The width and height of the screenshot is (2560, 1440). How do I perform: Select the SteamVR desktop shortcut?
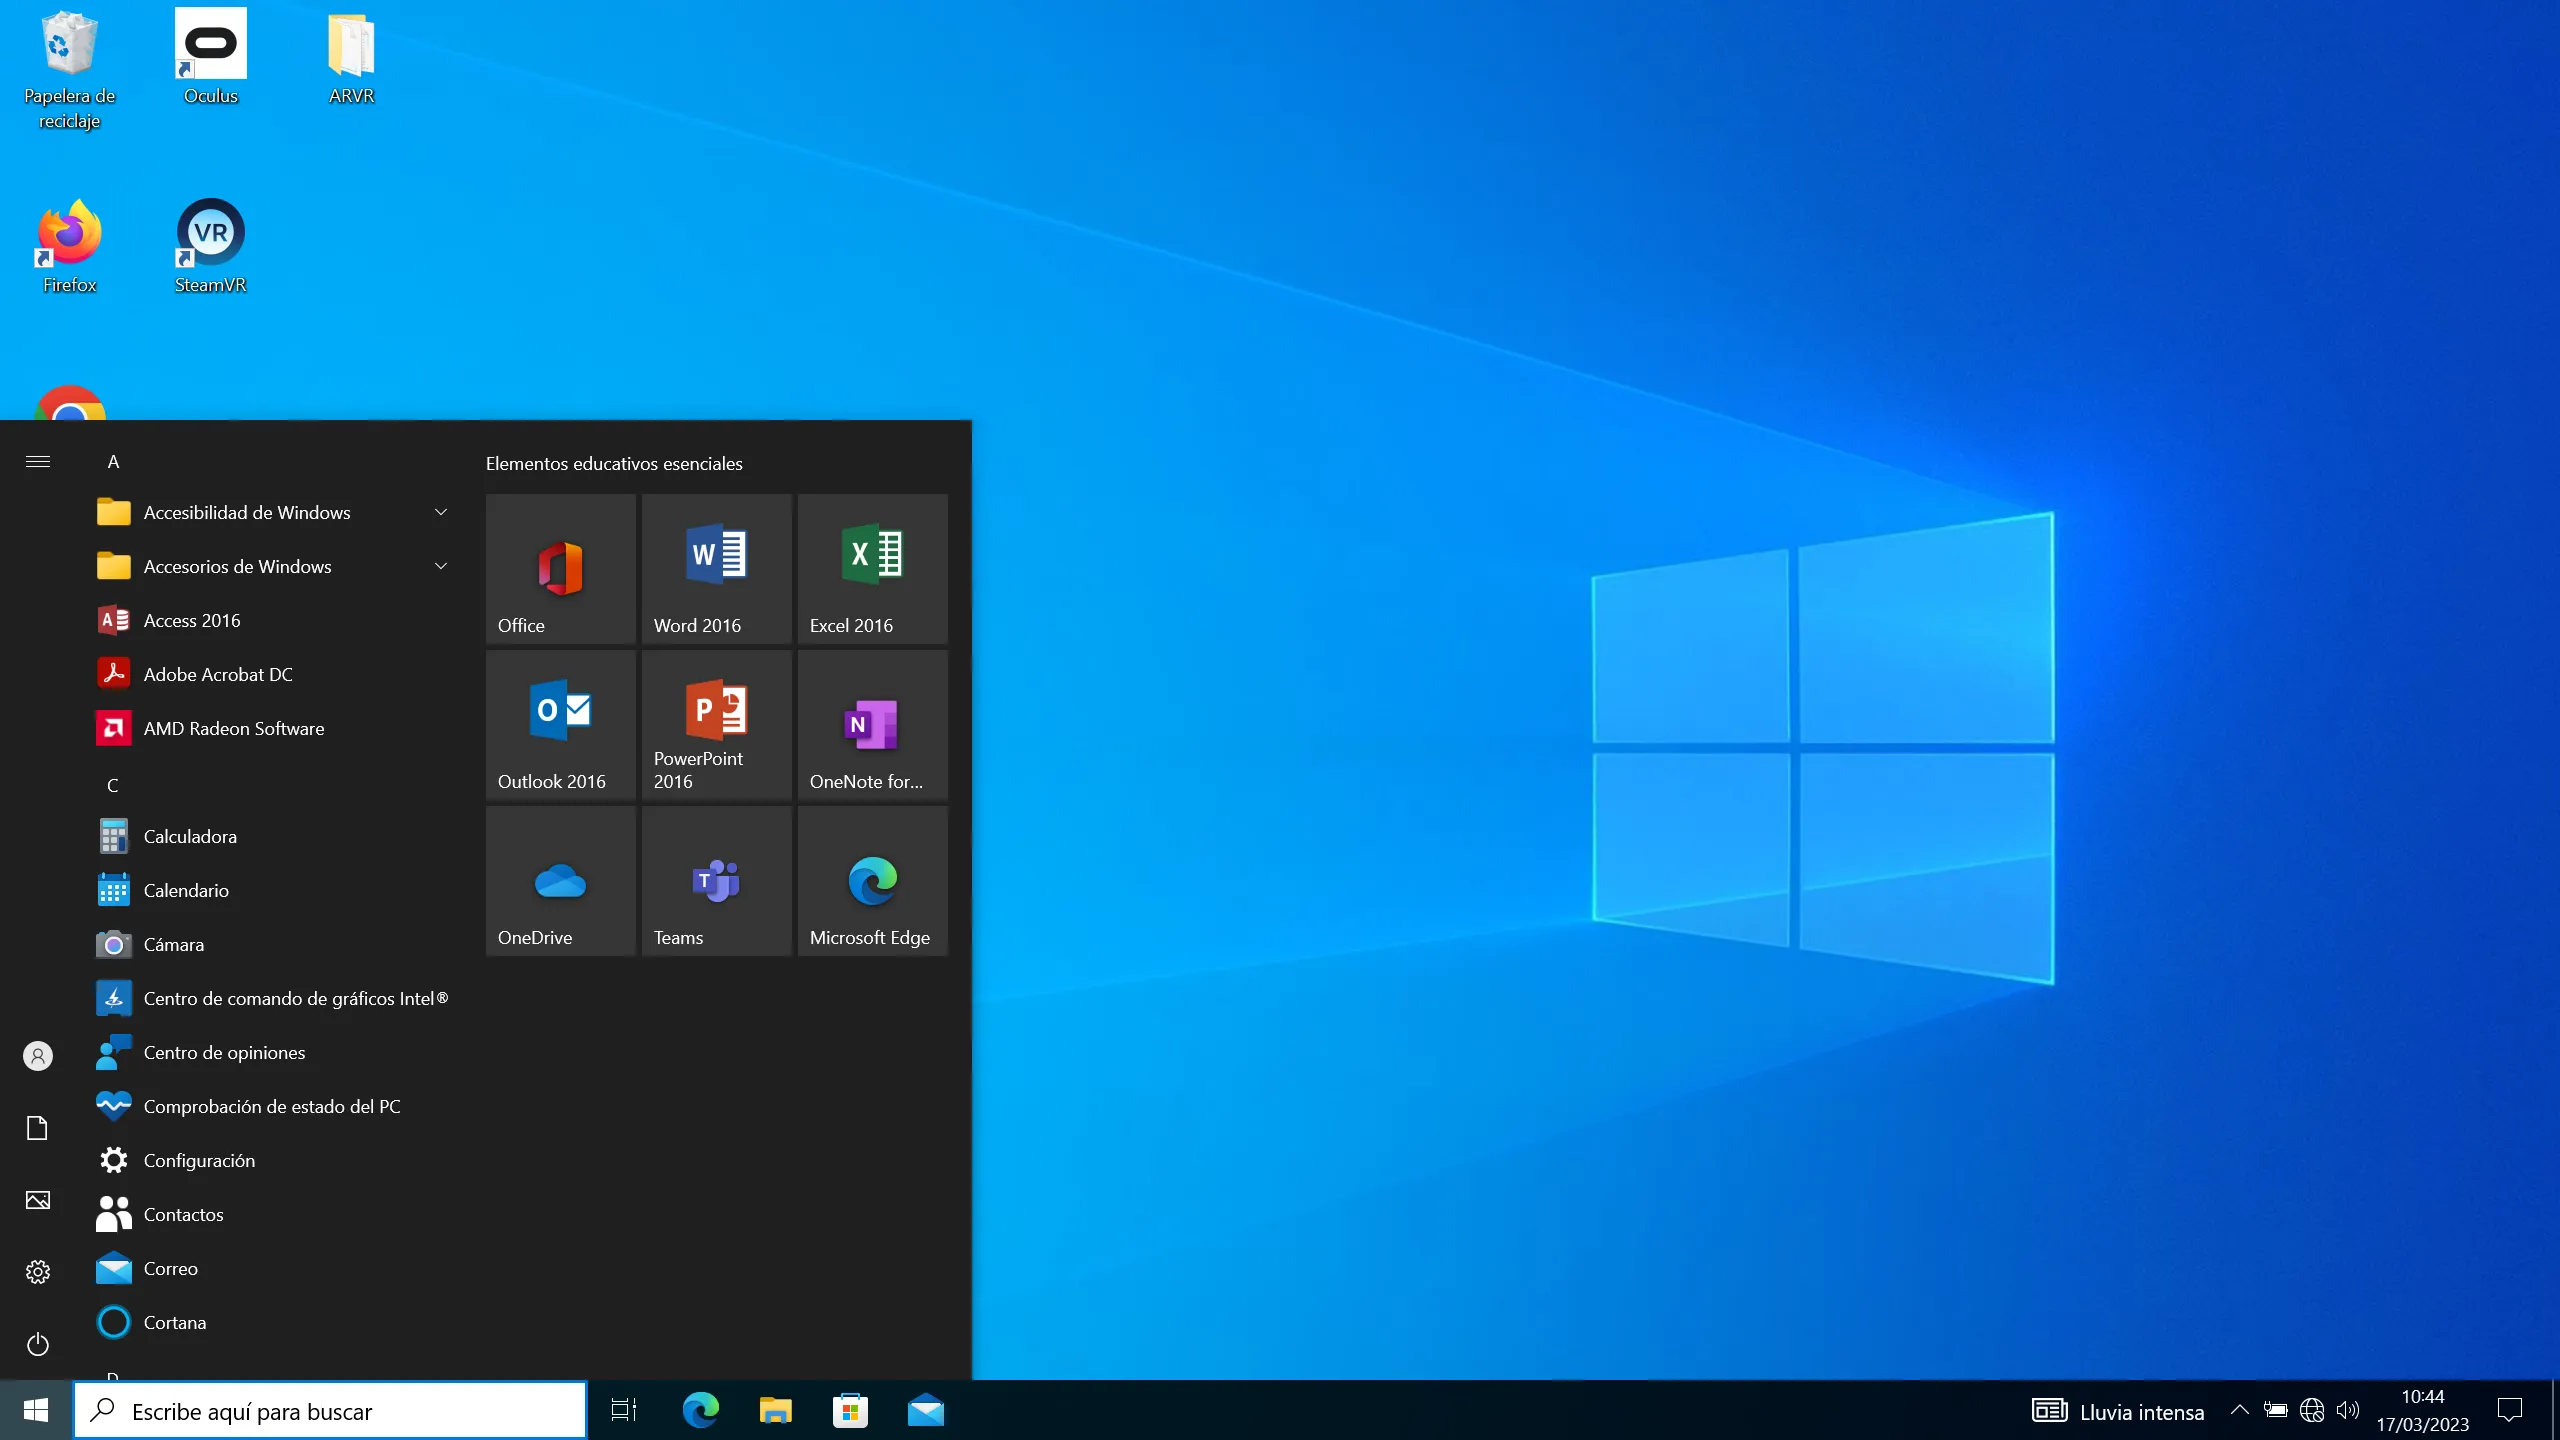(x=211, y=246)
